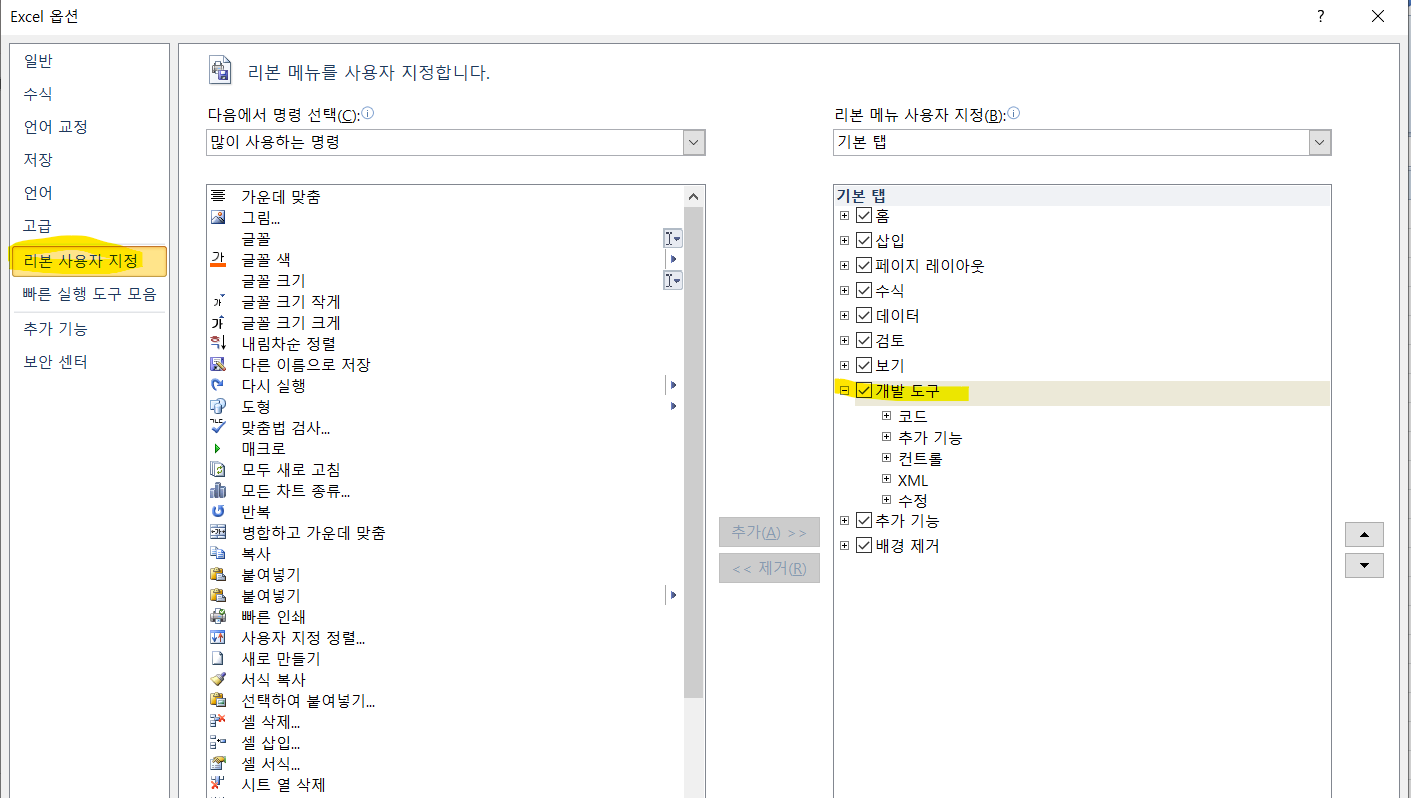Toggle the 검토 tab checkbox
Screen dimensions: 1411x798
click(864, 340)
